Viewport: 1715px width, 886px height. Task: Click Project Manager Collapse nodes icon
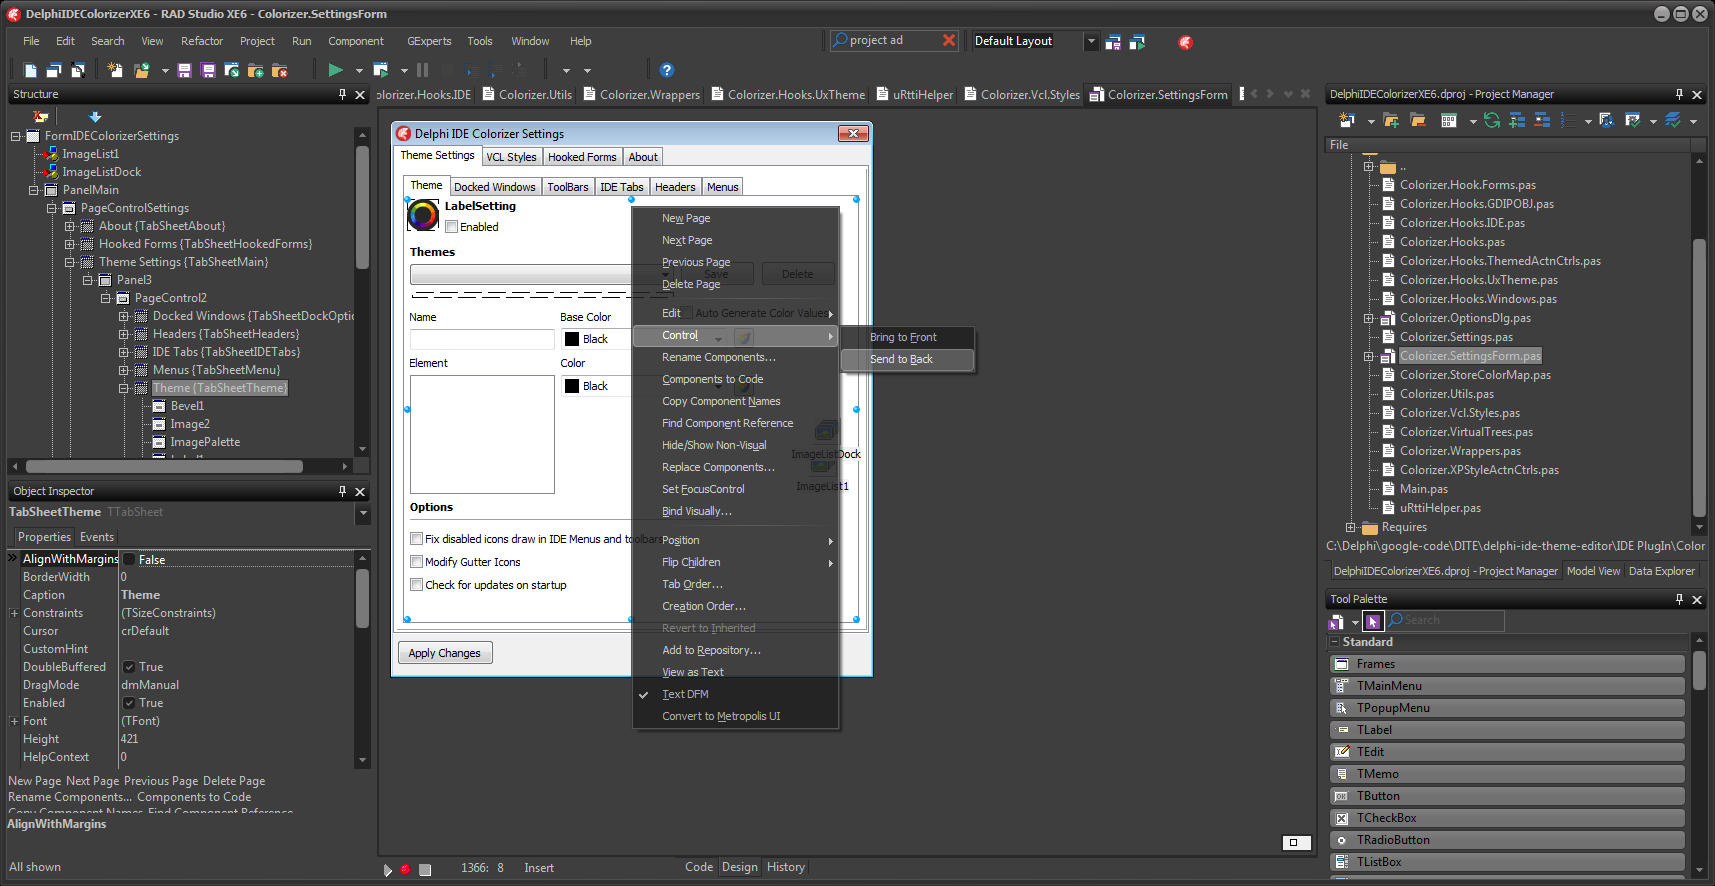[1542, 120]
